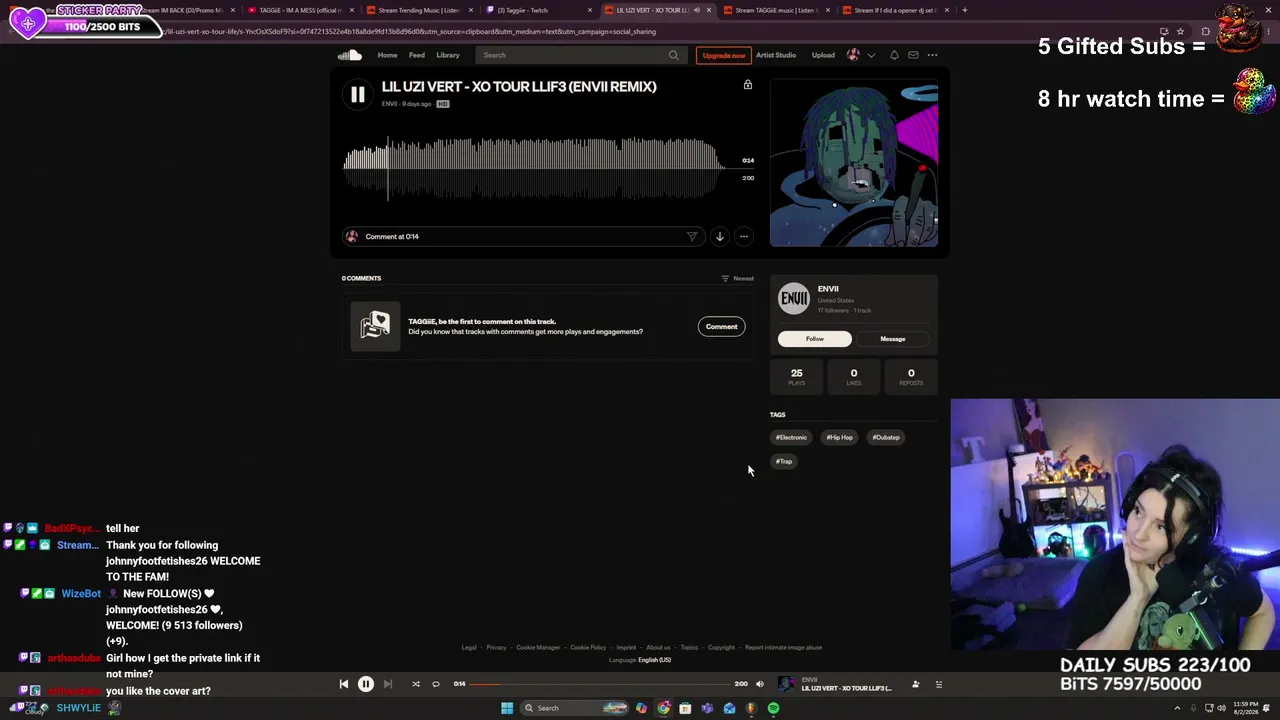The image size is (1280, 720).
Task: Open the Upload page
Action: (823, 55)
